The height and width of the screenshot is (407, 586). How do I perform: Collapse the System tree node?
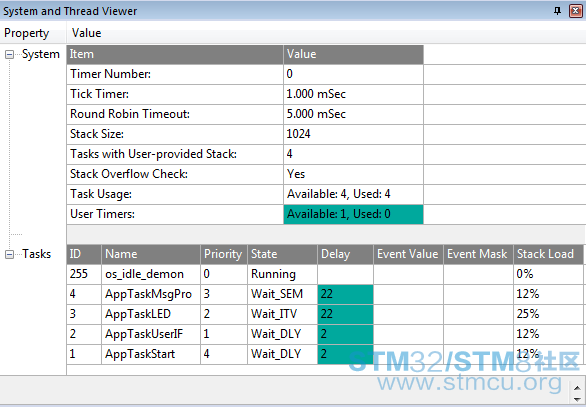coord(9,55)
